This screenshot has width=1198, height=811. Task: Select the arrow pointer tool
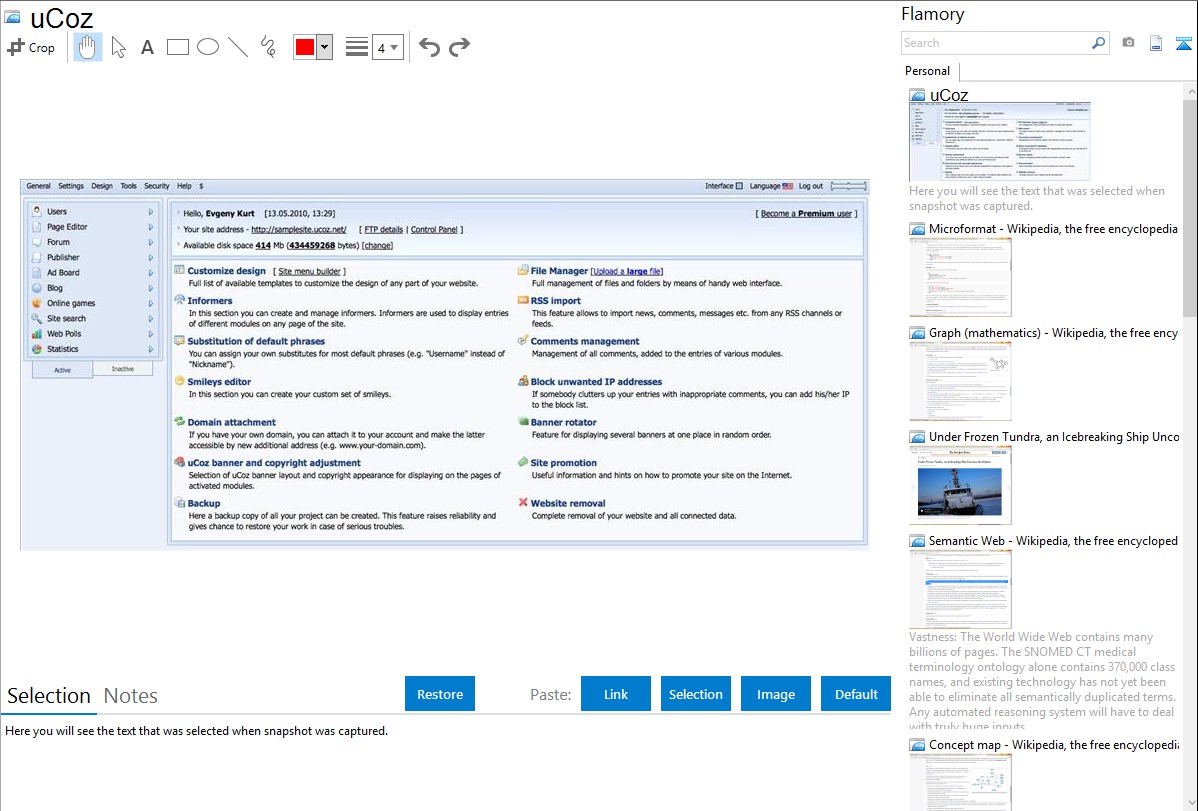point(118,47)
